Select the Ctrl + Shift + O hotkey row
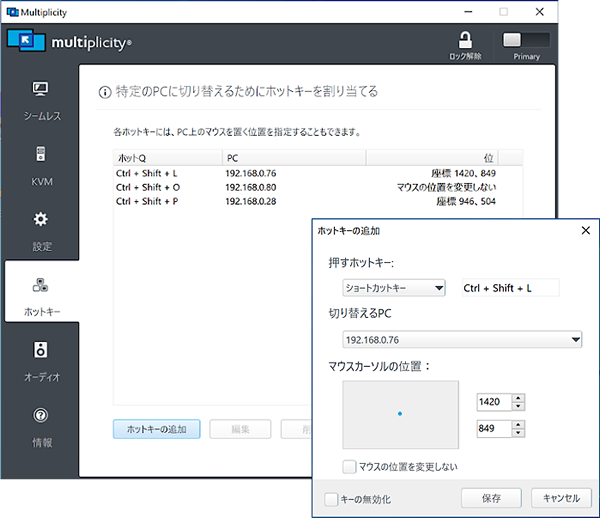This screenshot has width=600, height=518. [318, 187]
